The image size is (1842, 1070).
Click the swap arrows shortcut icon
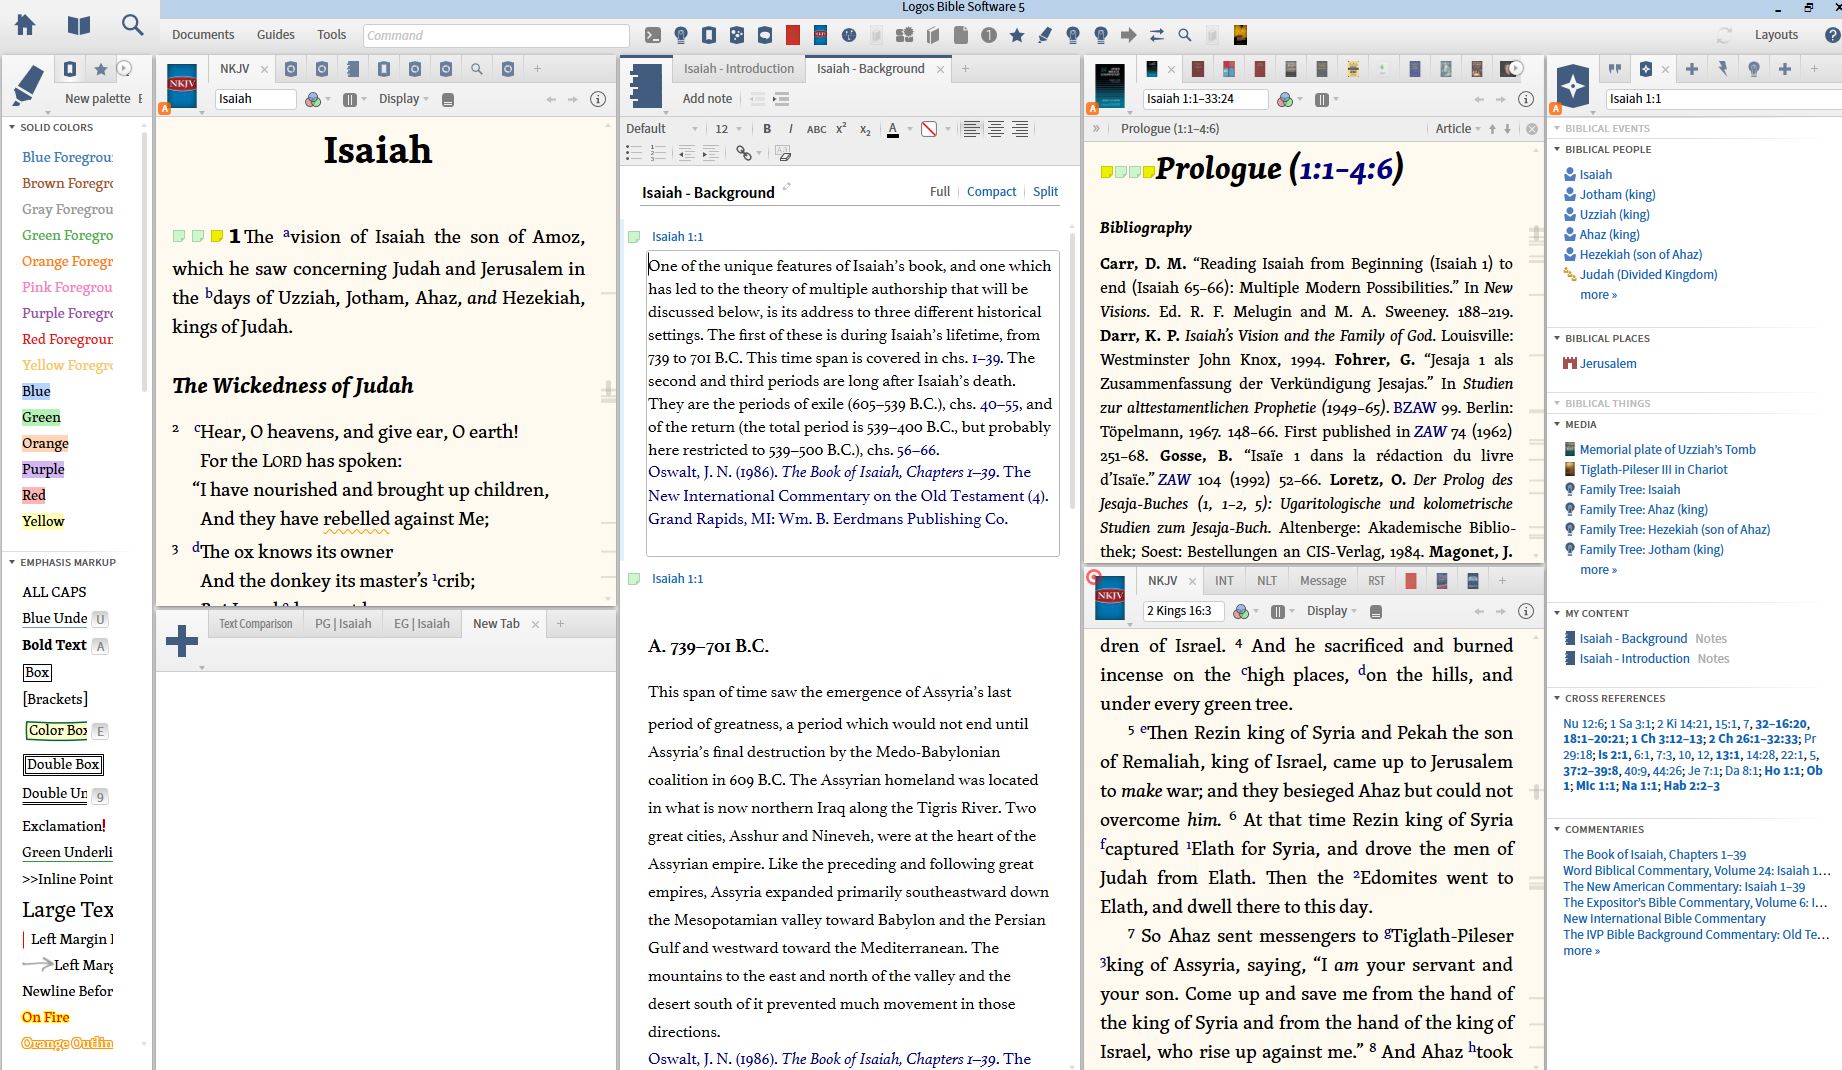point(1157,35)
